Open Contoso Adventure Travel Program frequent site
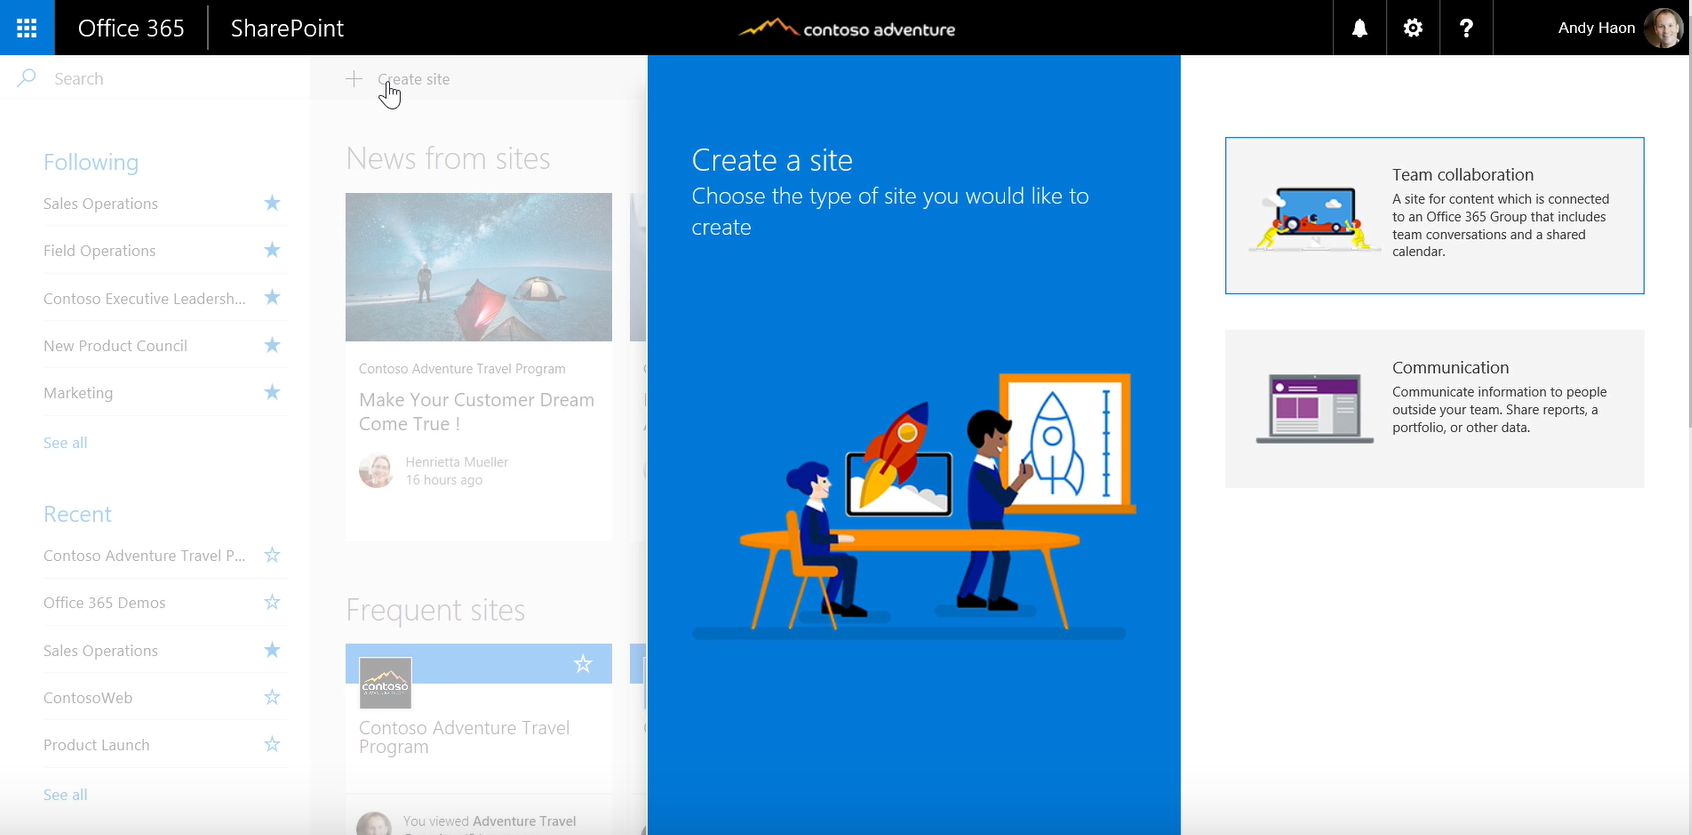 pyautogui.click(x=464, y=737)
